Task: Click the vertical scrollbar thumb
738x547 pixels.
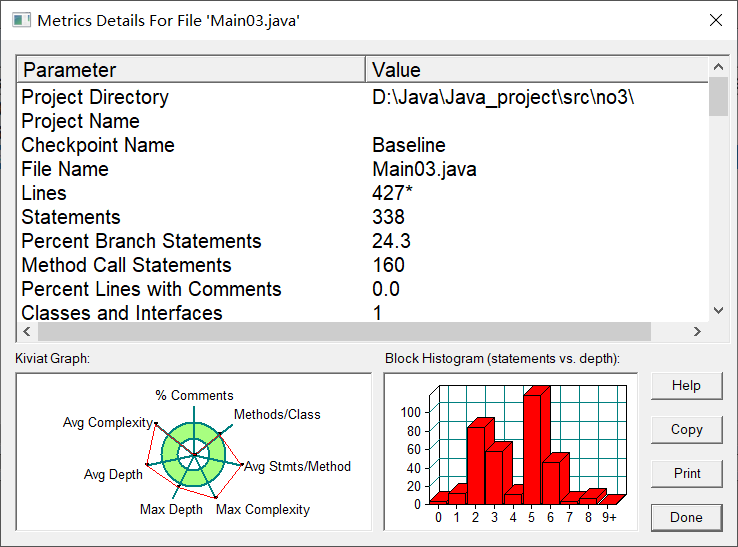Action: [x=718, y=97]
